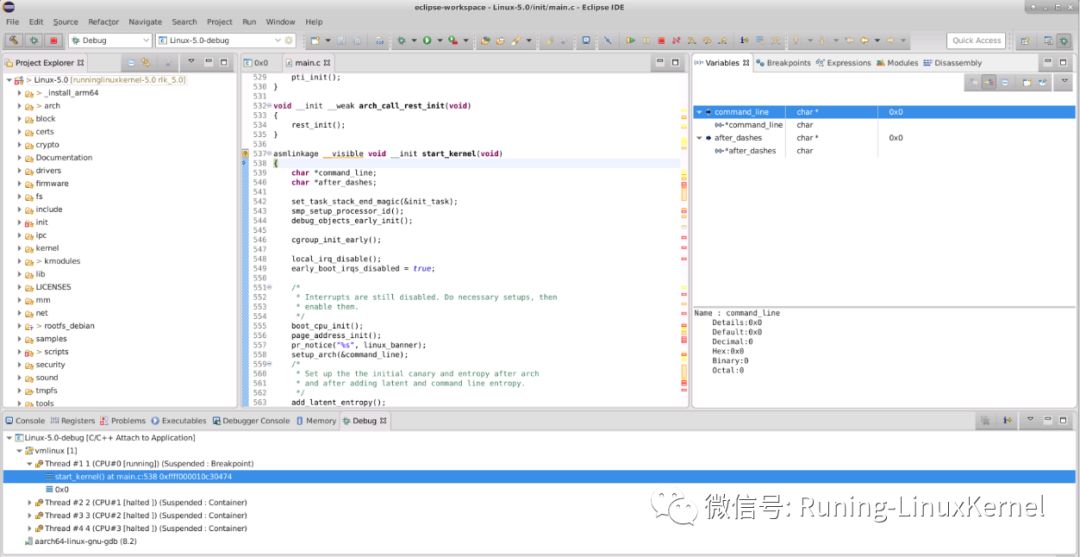Screen dimensions: 1080x557
Task: Switch to the Breakpoints tab
Action: 784,63
